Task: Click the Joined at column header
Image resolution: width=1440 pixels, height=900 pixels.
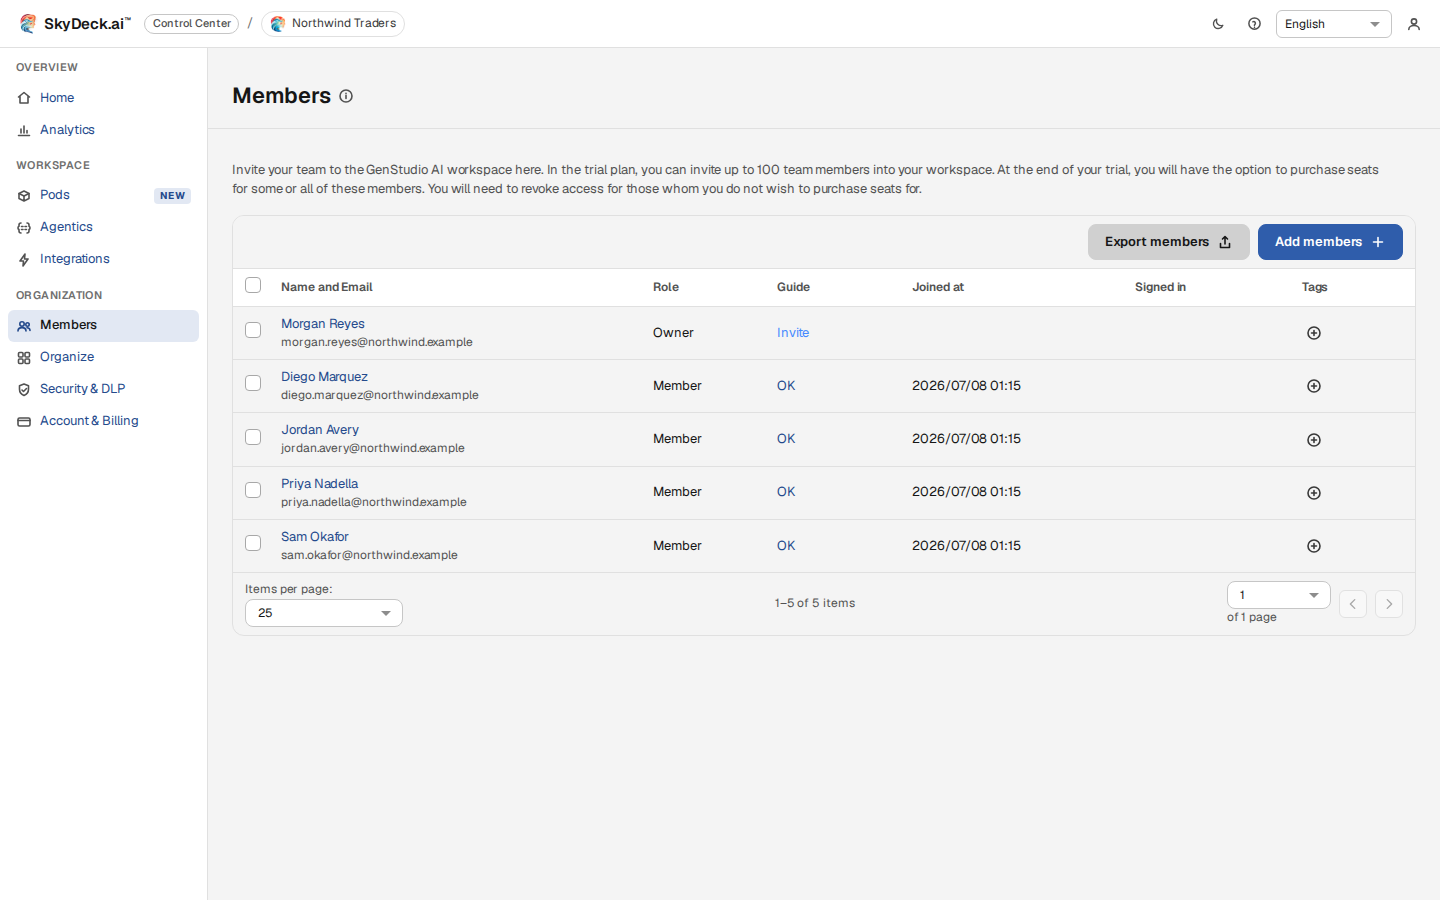Action: click(938, 287)
